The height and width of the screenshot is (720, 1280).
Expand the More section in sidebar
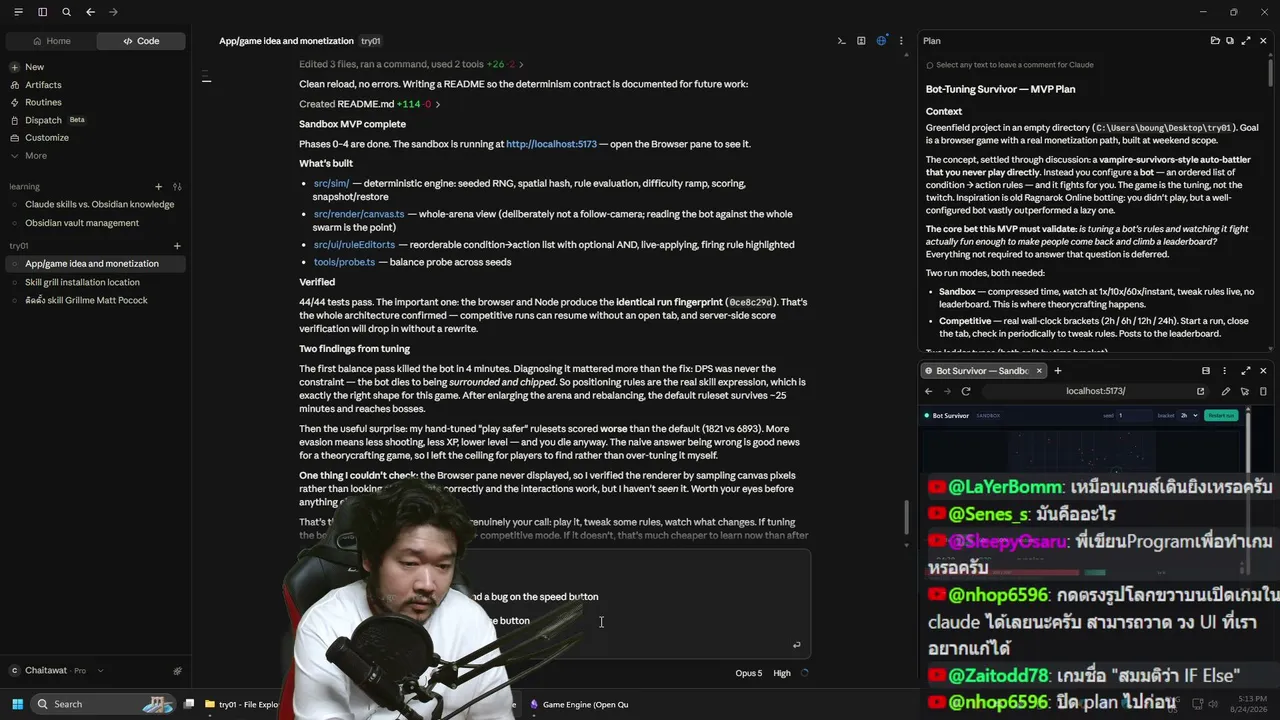36,156
